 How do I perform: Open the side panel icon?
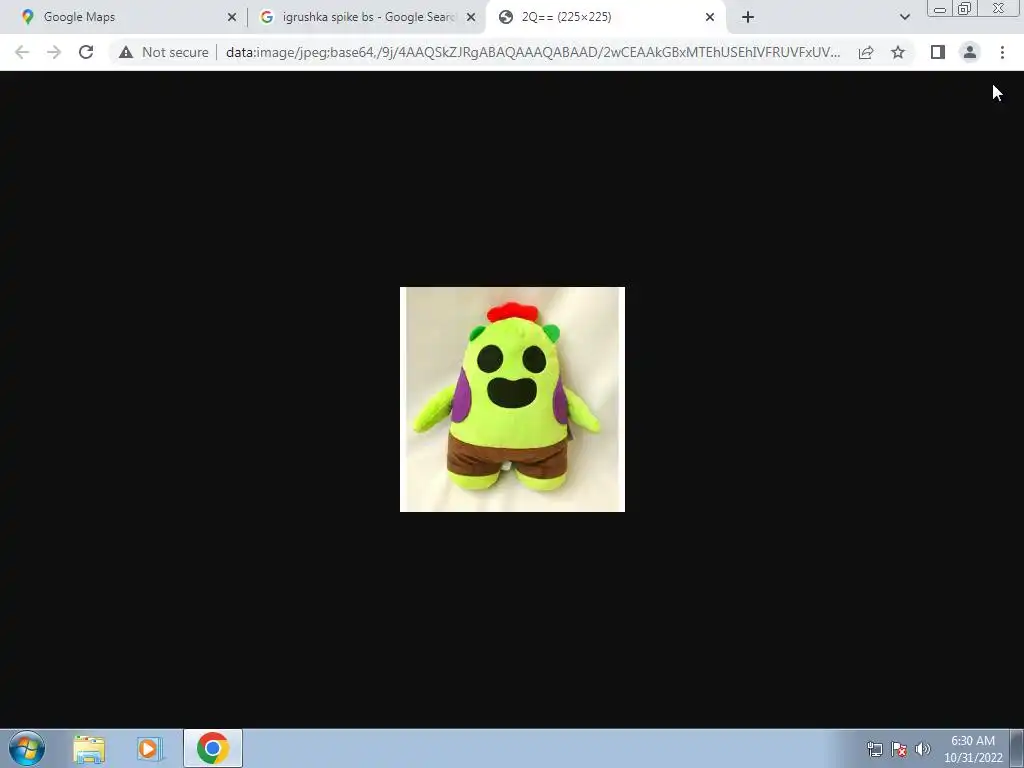(x=938, y=52)
